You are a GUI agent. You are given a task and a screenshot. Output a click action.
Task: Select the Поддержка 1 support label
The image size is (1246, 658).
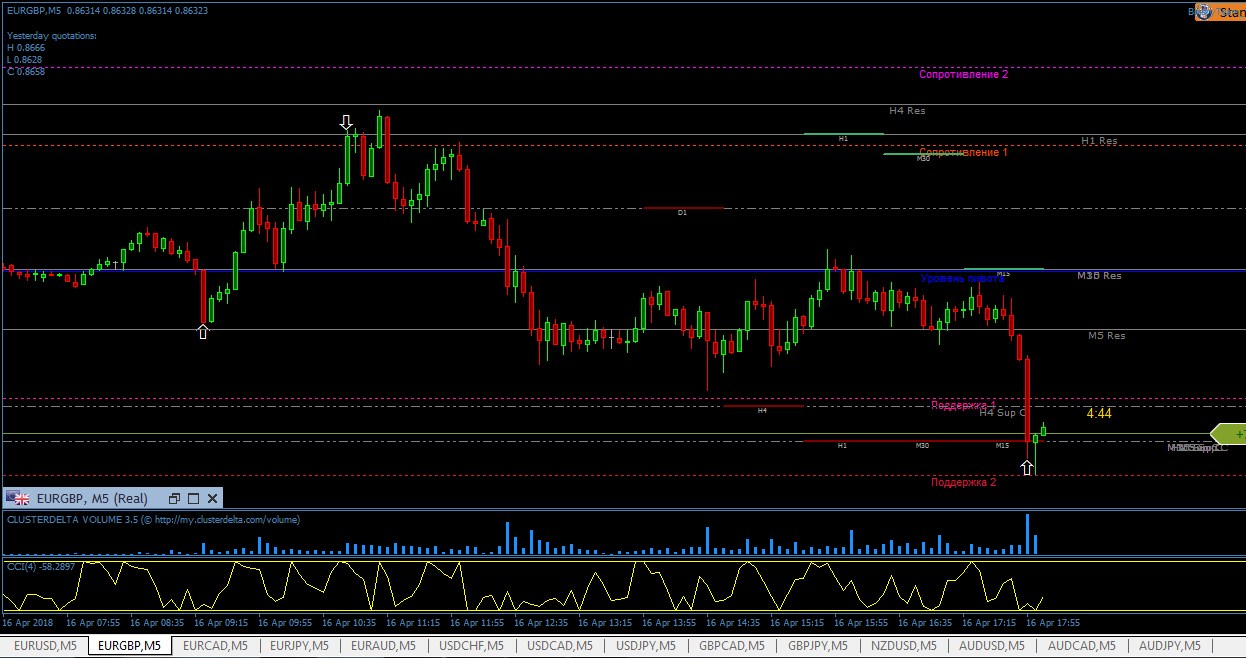pos(963,404)
